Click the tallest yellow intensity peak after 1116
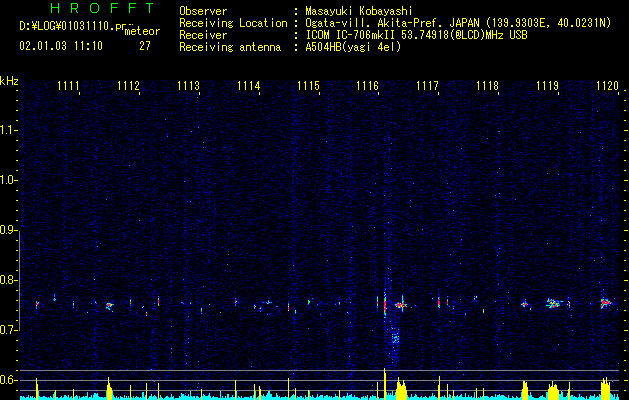 pos(385,384)
